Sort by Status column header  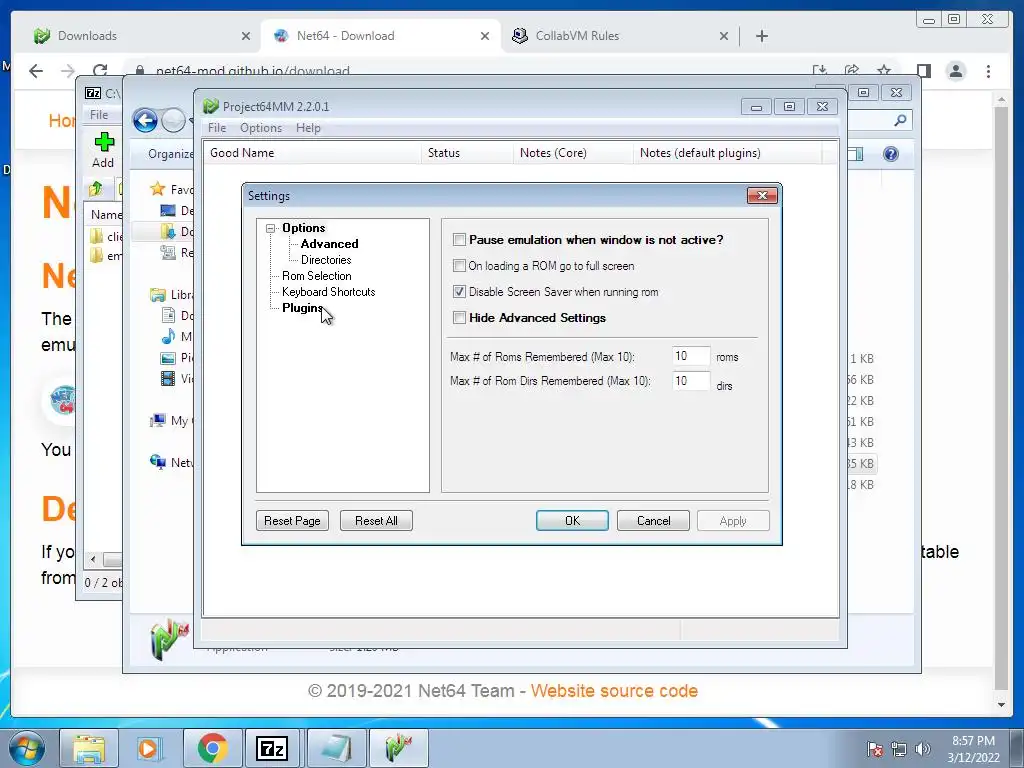[468, 153]
